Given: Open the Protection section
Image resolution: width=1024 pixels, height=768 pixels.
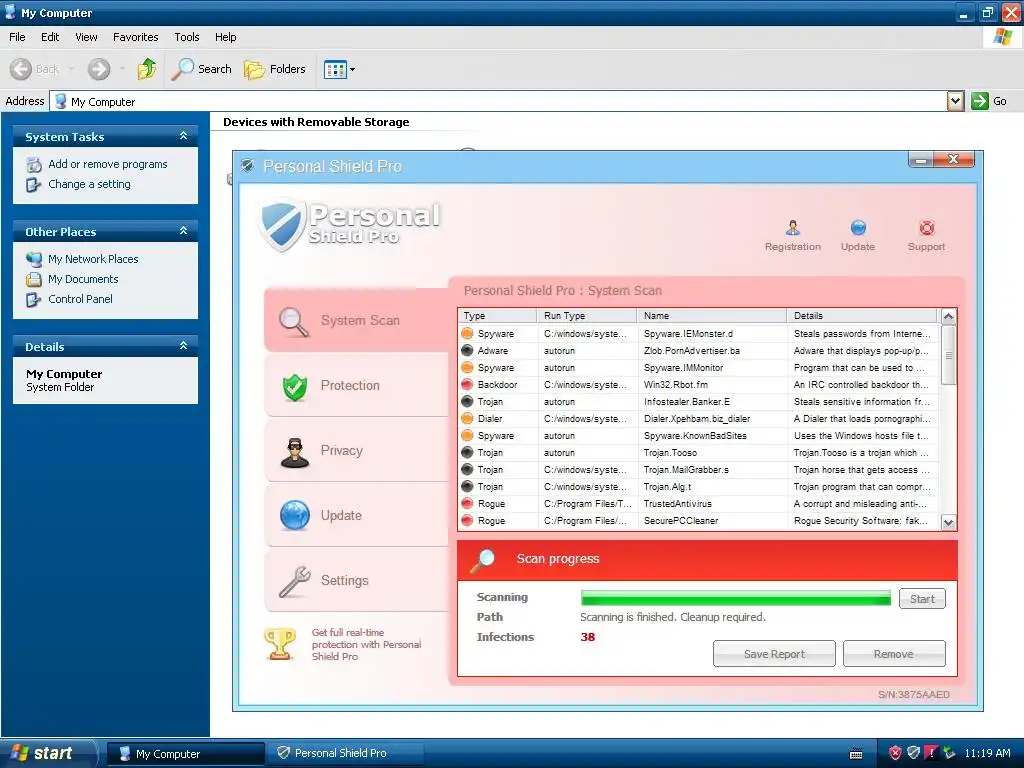Looking at the screenshot, I should tap(356, 385).
